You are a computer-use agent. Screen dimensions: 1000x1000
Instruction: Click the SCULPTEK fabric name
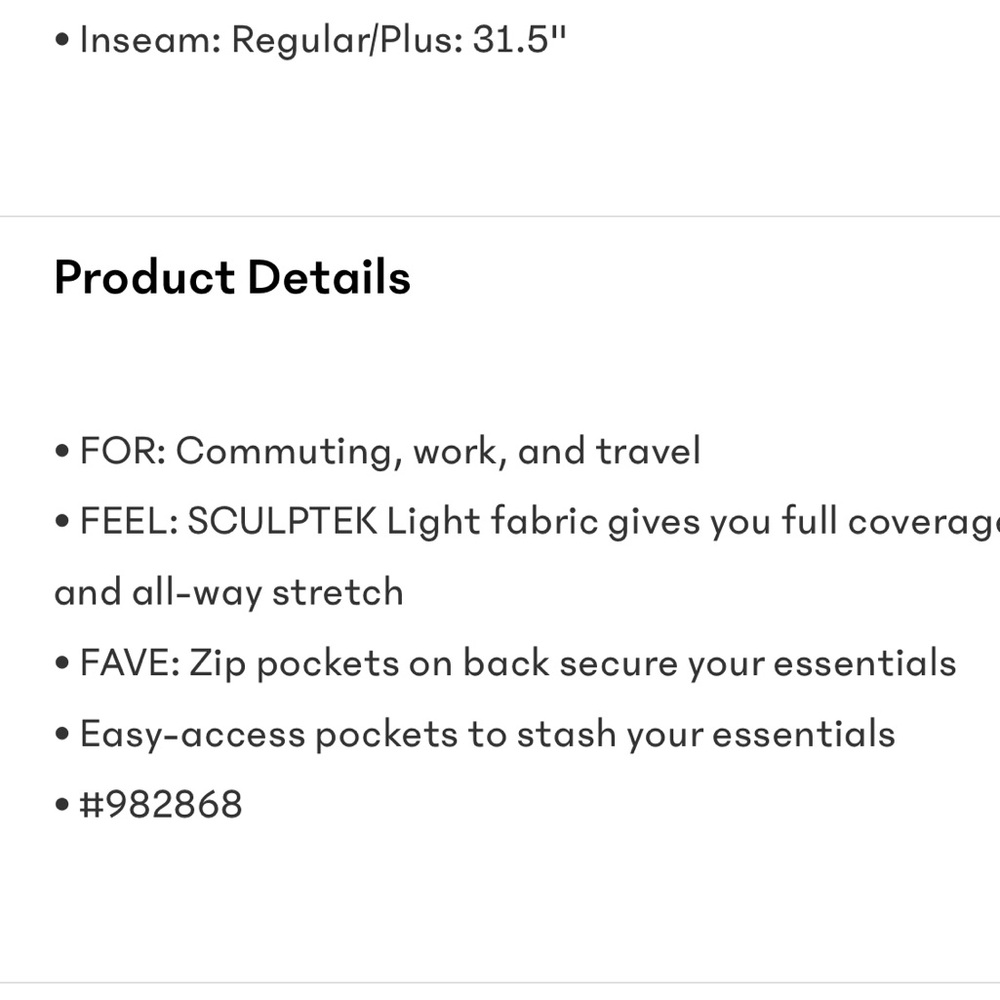(x=282, y=522)
